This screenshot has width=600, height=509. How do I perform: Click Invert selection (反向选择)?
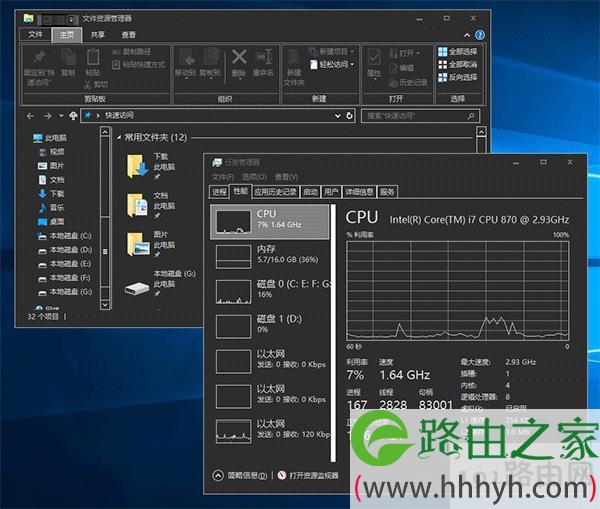tap(458, 78)
